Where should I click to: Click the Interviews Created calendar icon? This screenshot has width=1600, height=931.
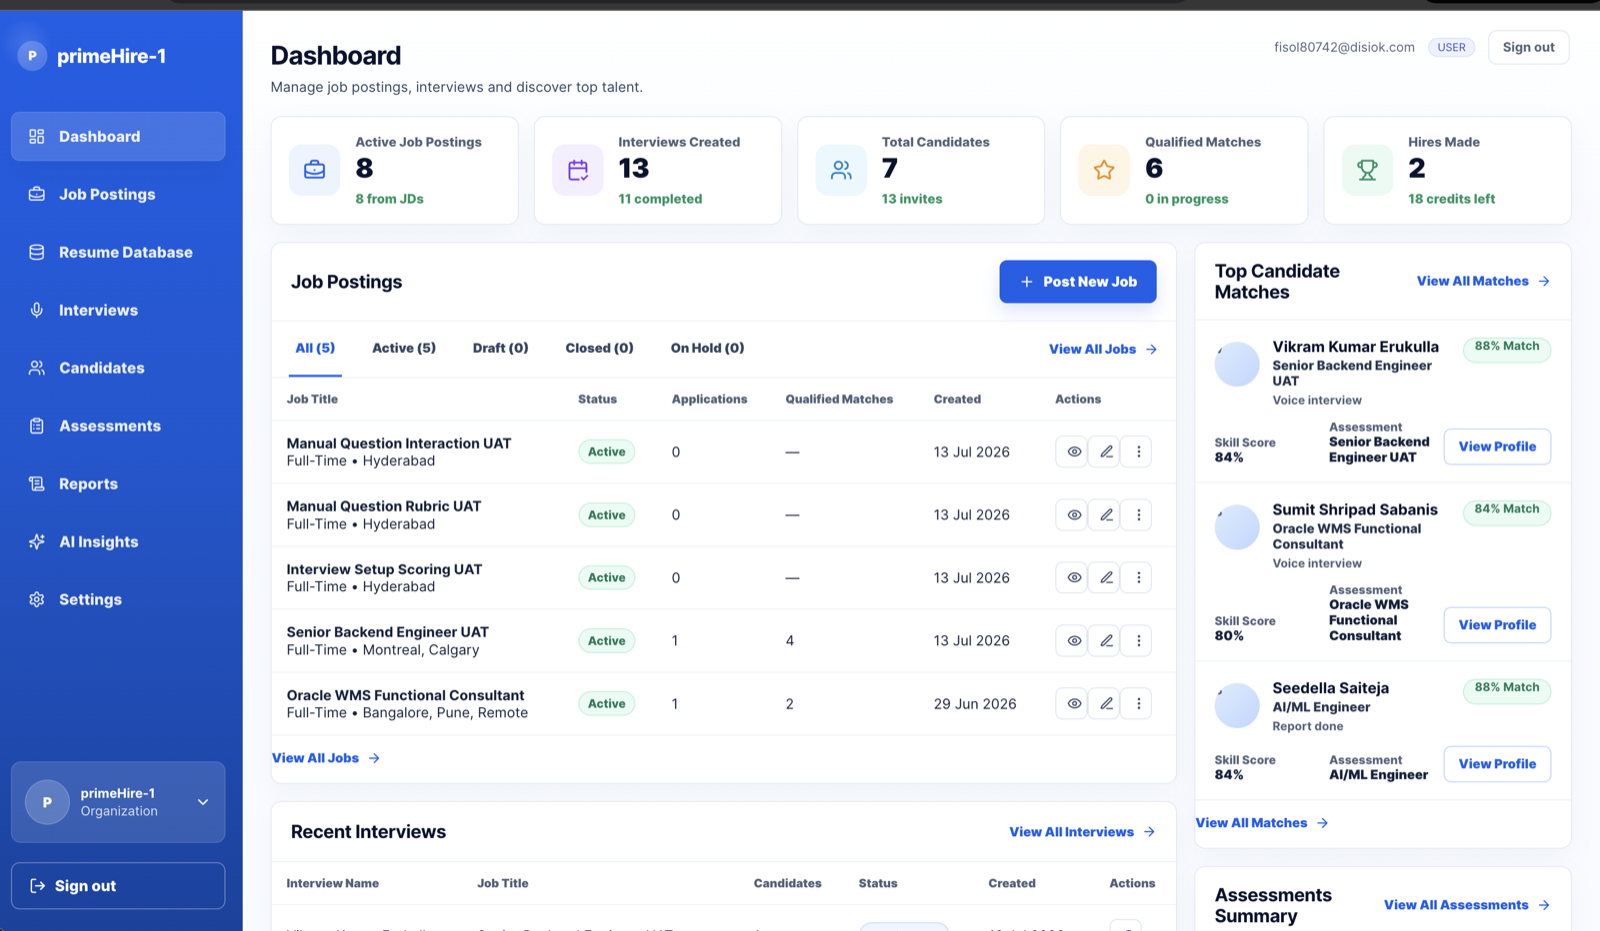point(578,170)
